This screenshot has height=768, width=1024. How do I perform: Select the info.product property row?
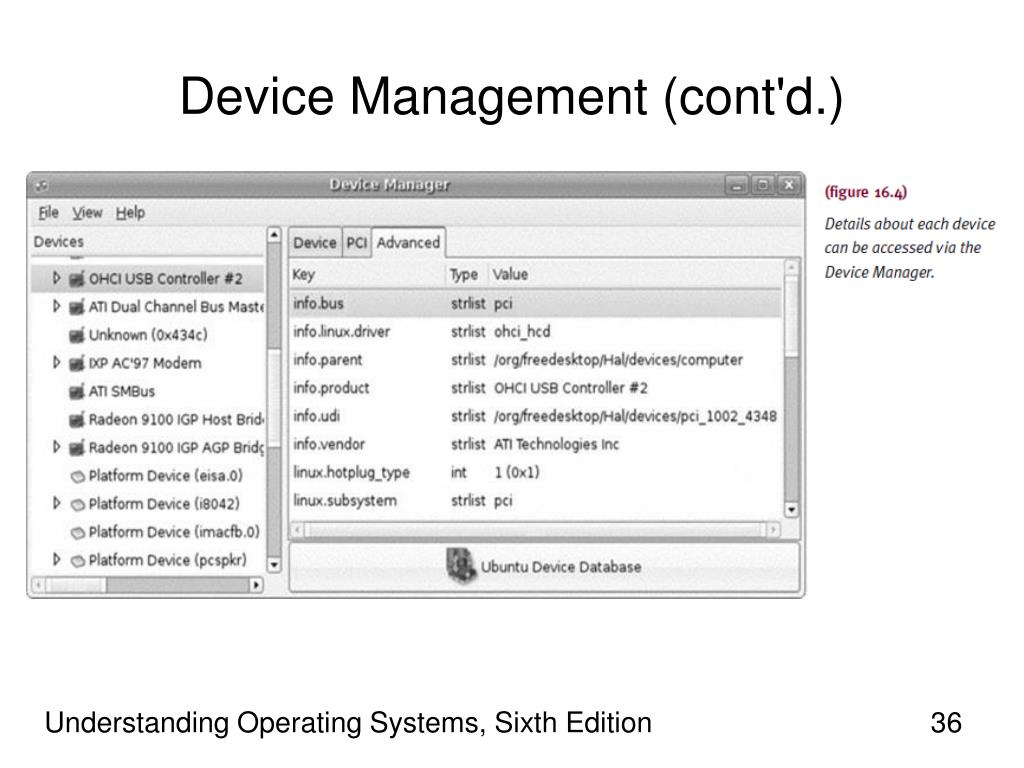tap(536, 388)
